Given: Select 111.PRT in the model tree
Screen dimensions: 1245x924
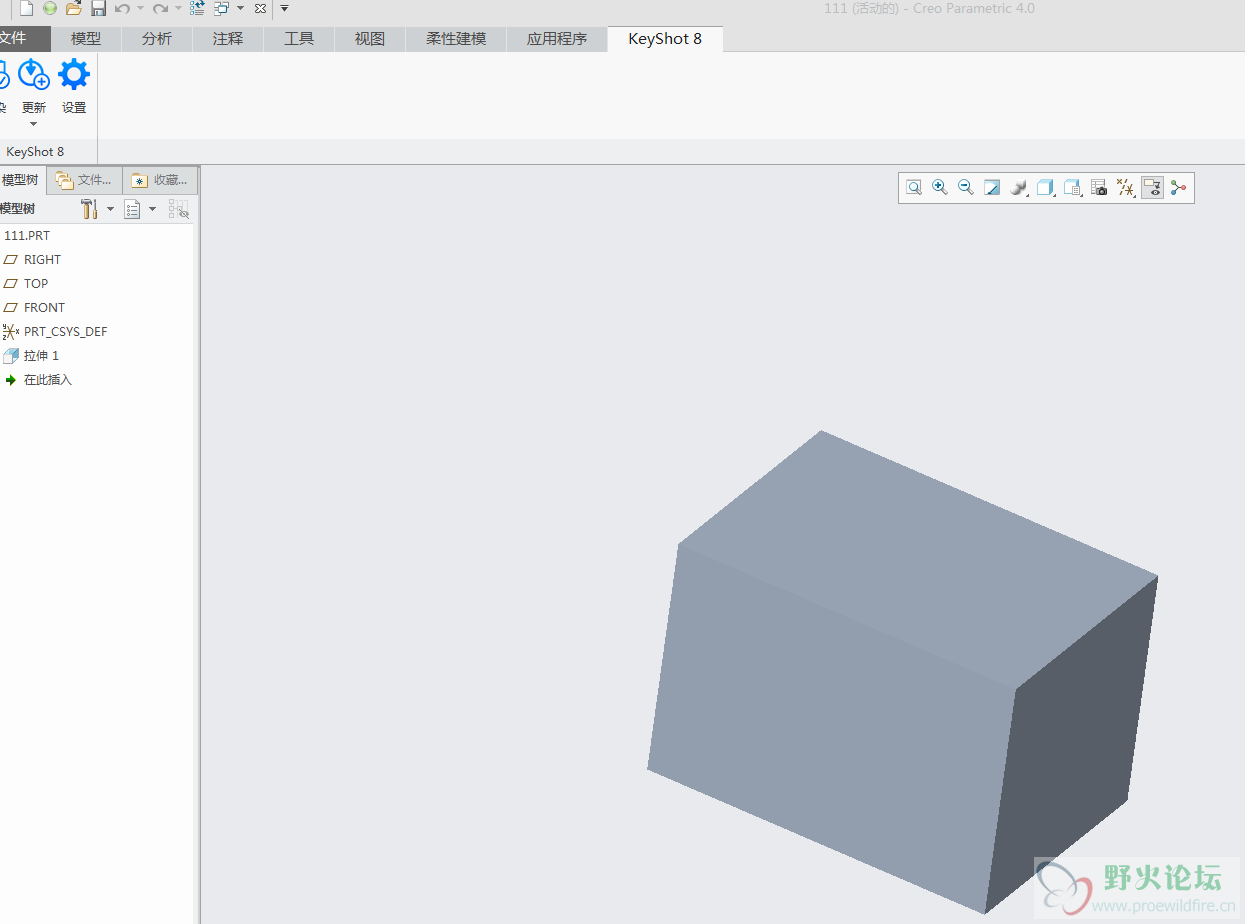Looking at the screenshot, I should 27,236.
